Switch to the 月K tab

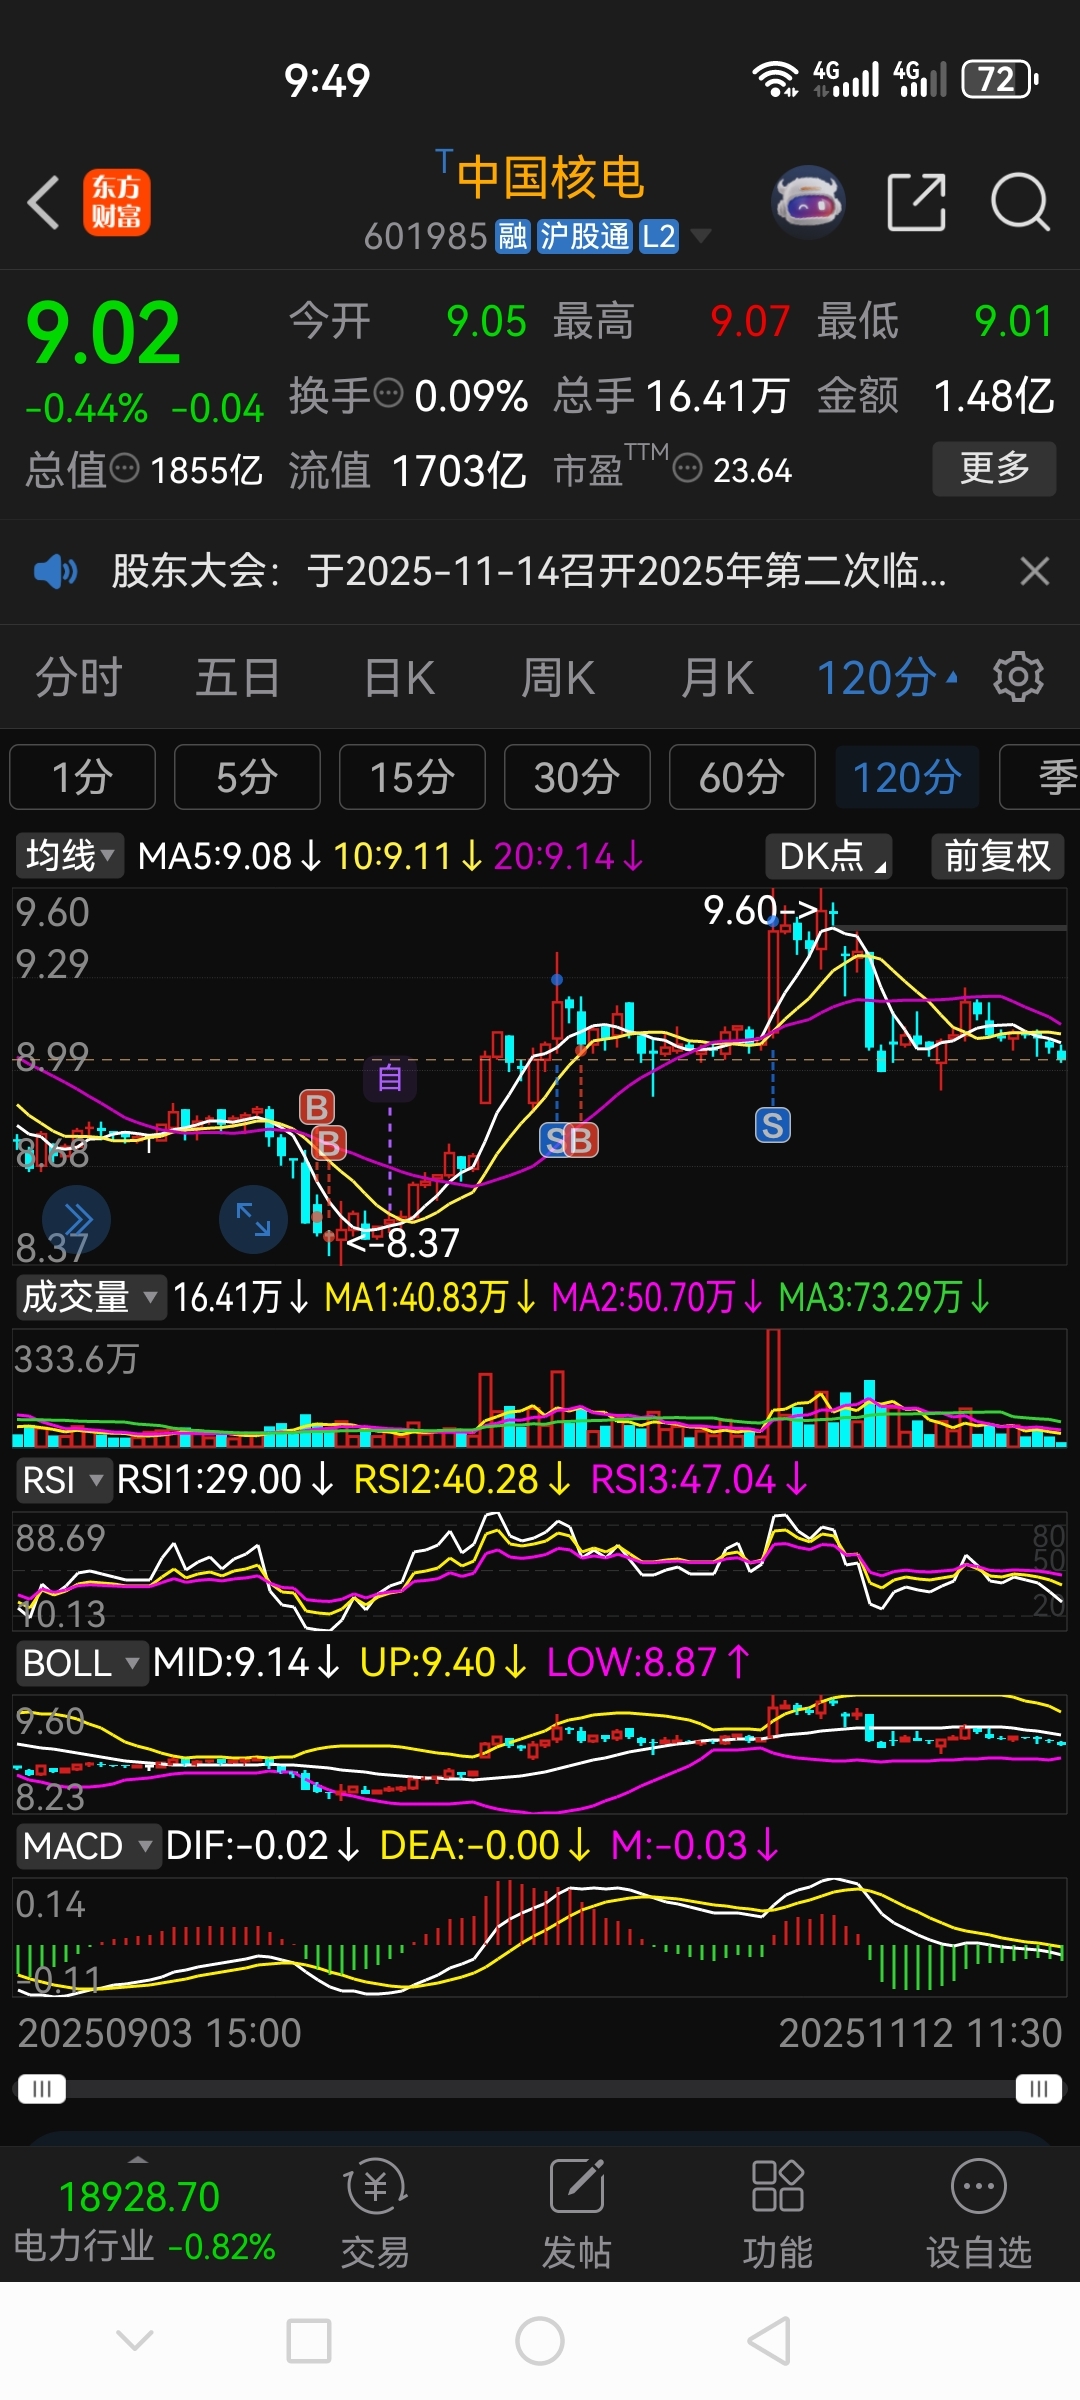[x=717, y=677]
